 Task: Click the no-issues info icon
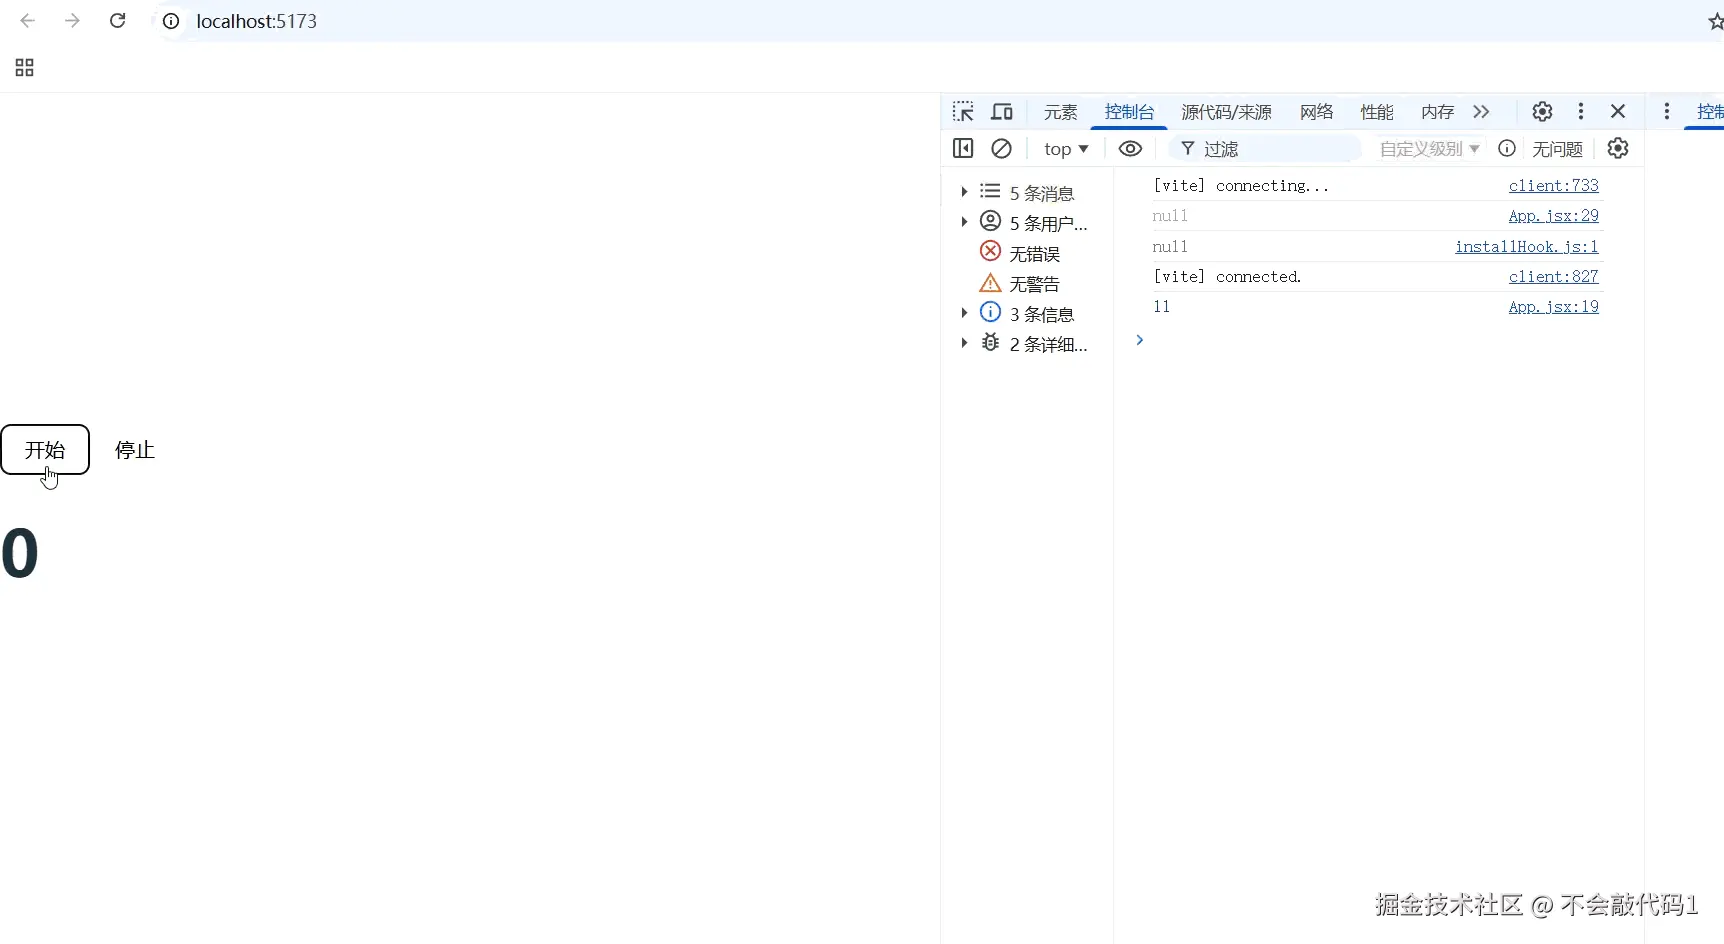1507,148
